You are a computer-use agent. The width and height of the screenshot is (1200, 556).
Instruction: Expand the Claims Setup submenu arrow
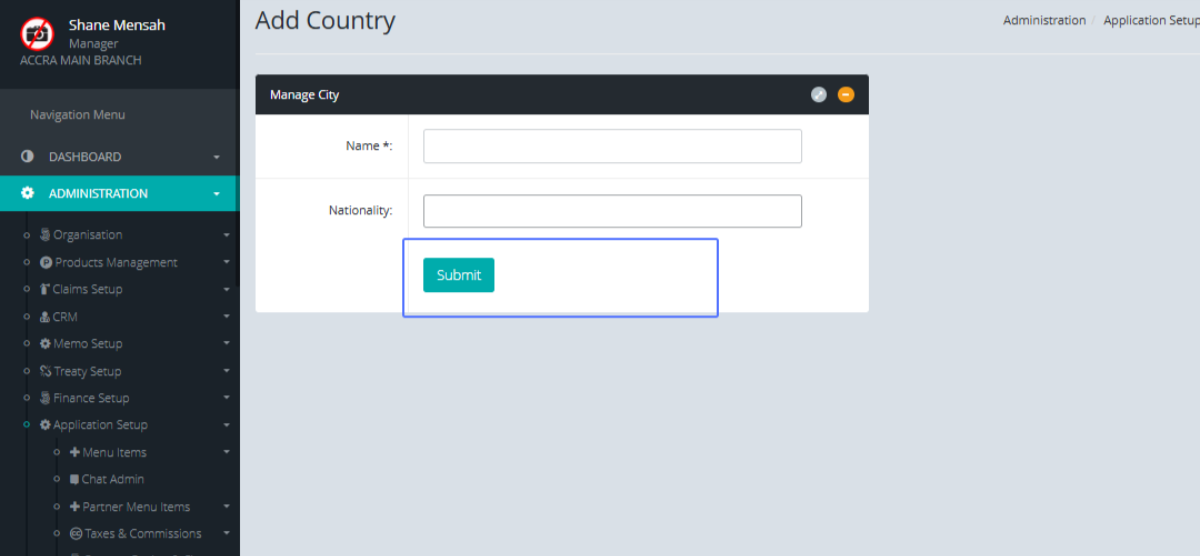[x=226, y=290]
